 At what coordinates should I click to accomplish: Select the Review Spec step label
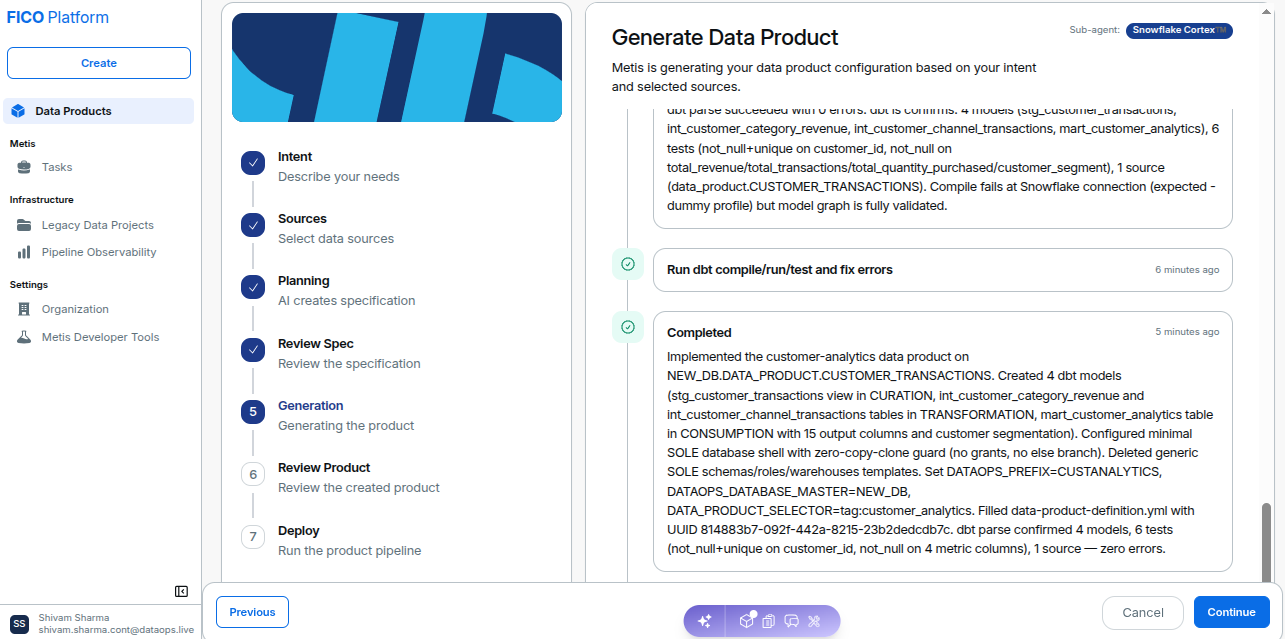click(315, 344)
